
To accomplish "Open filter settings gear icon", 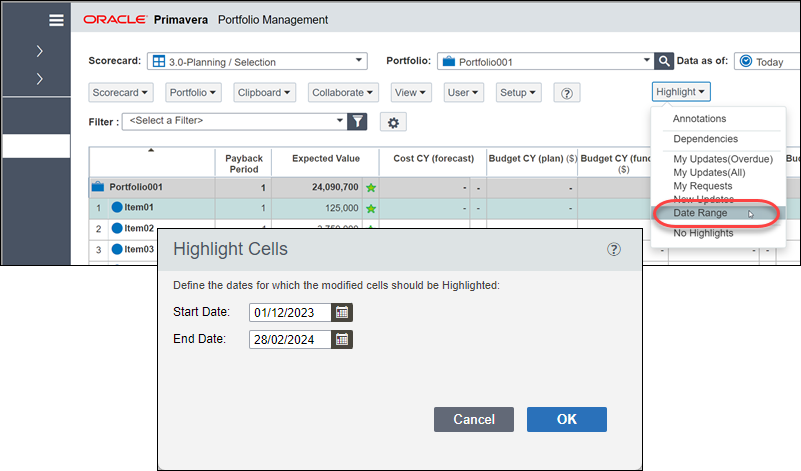I will point(393,122).
